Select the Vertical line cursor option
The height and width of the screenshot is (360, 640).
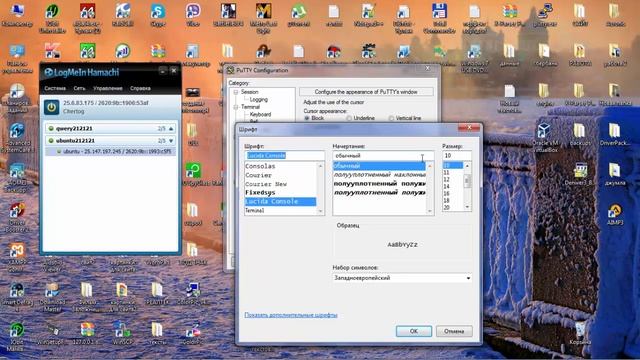391,118
